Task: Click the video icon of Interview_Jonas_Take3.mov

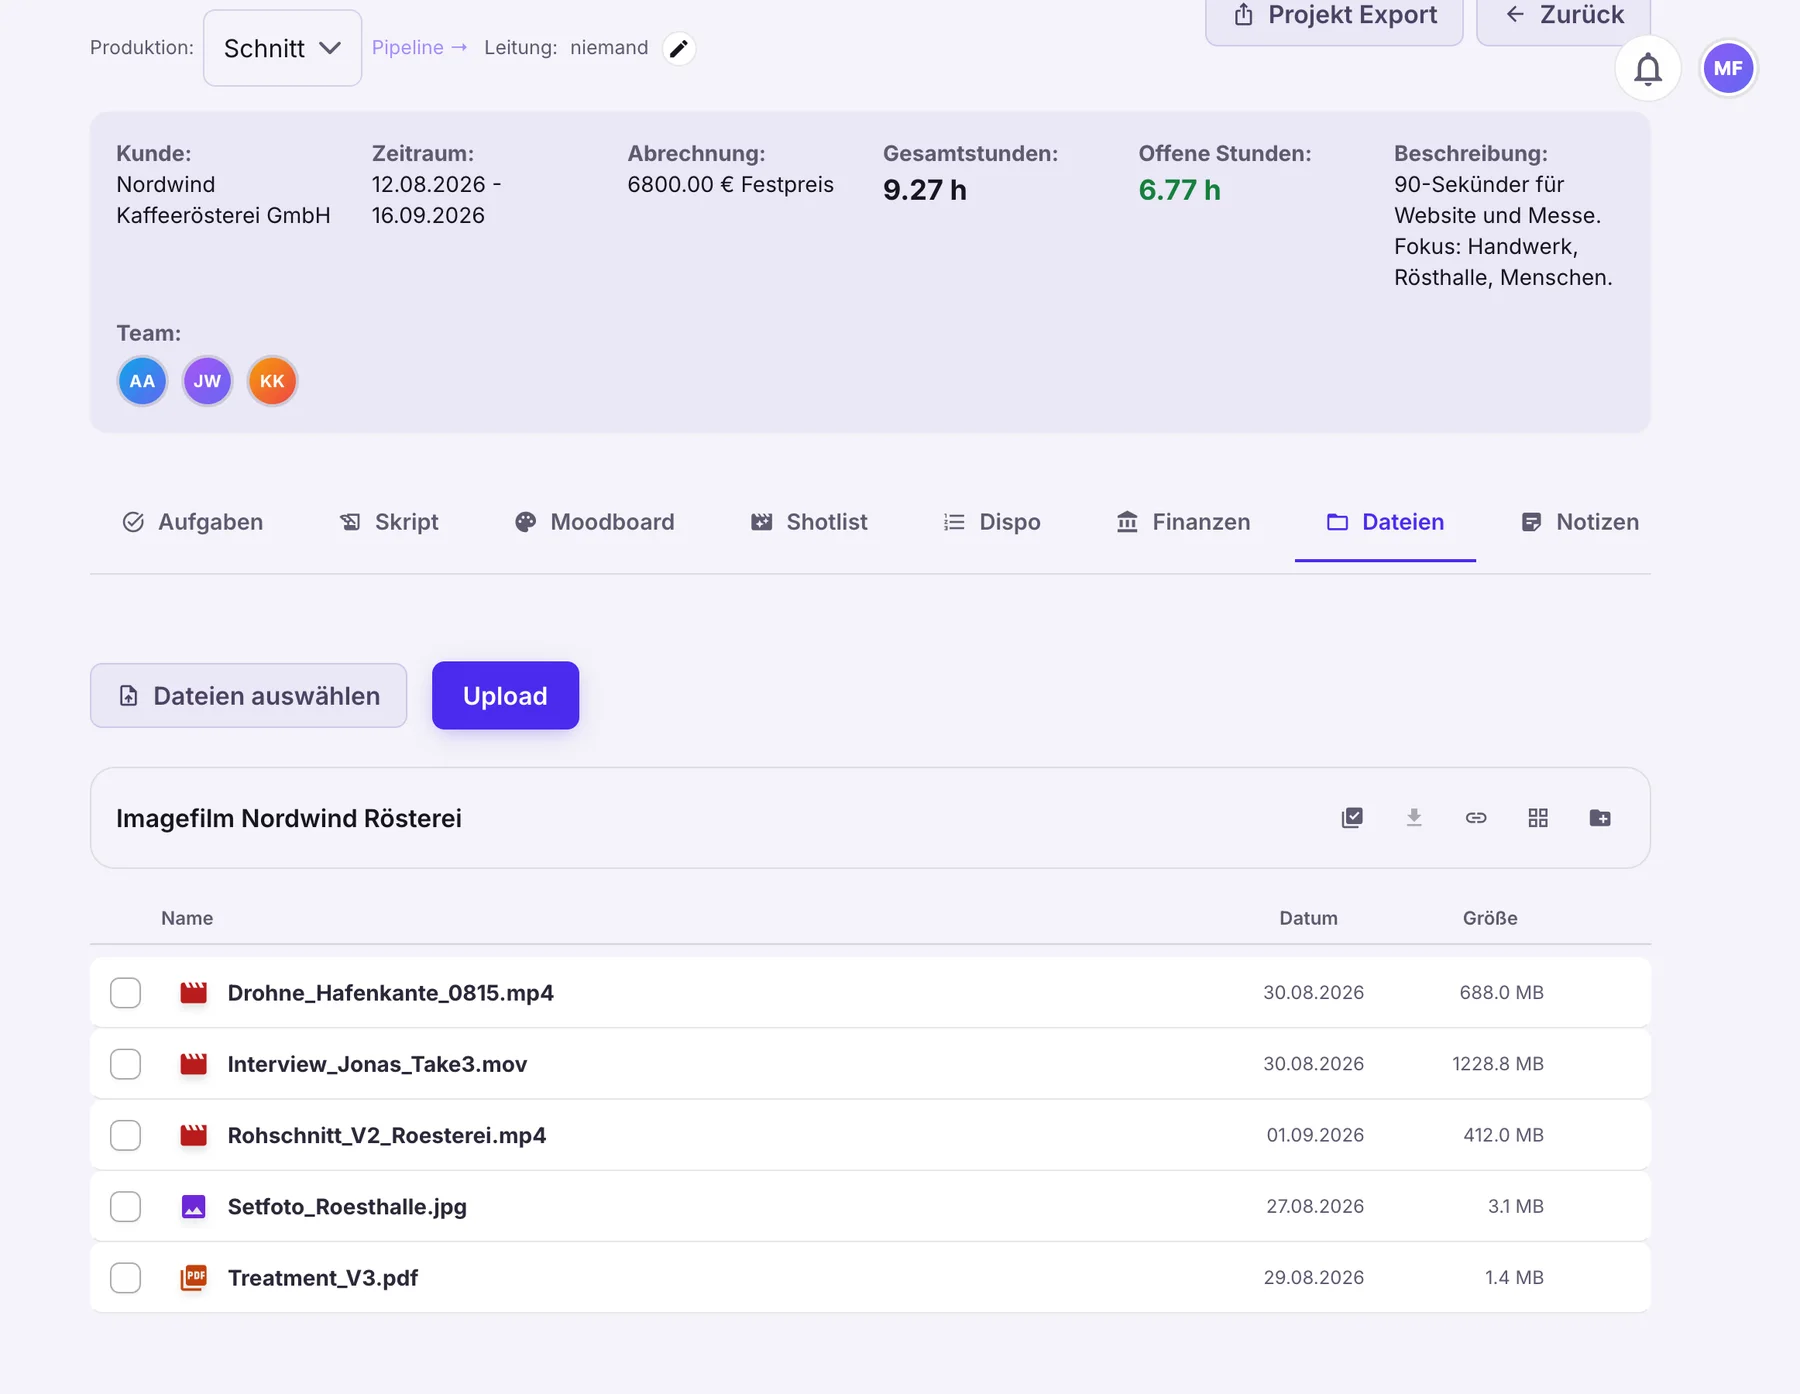Action: pos(193,1064)
